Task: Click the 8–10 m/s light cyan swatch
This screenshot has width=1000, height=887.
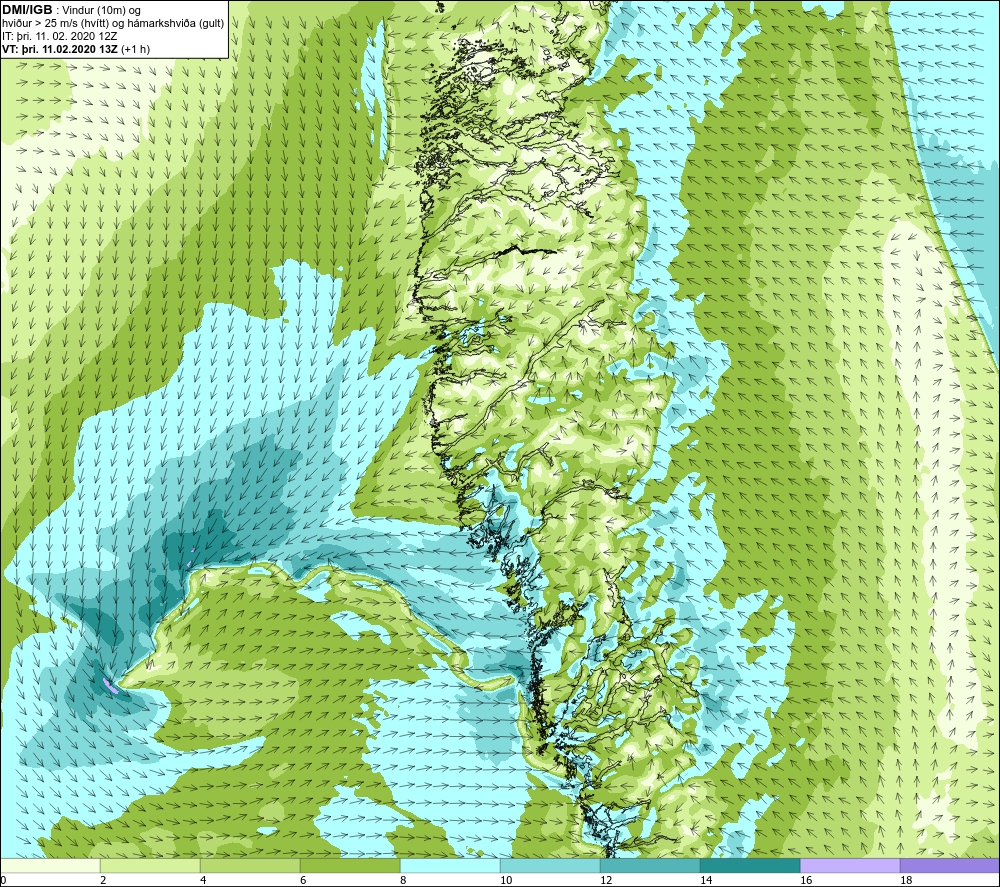Action: 450,865
